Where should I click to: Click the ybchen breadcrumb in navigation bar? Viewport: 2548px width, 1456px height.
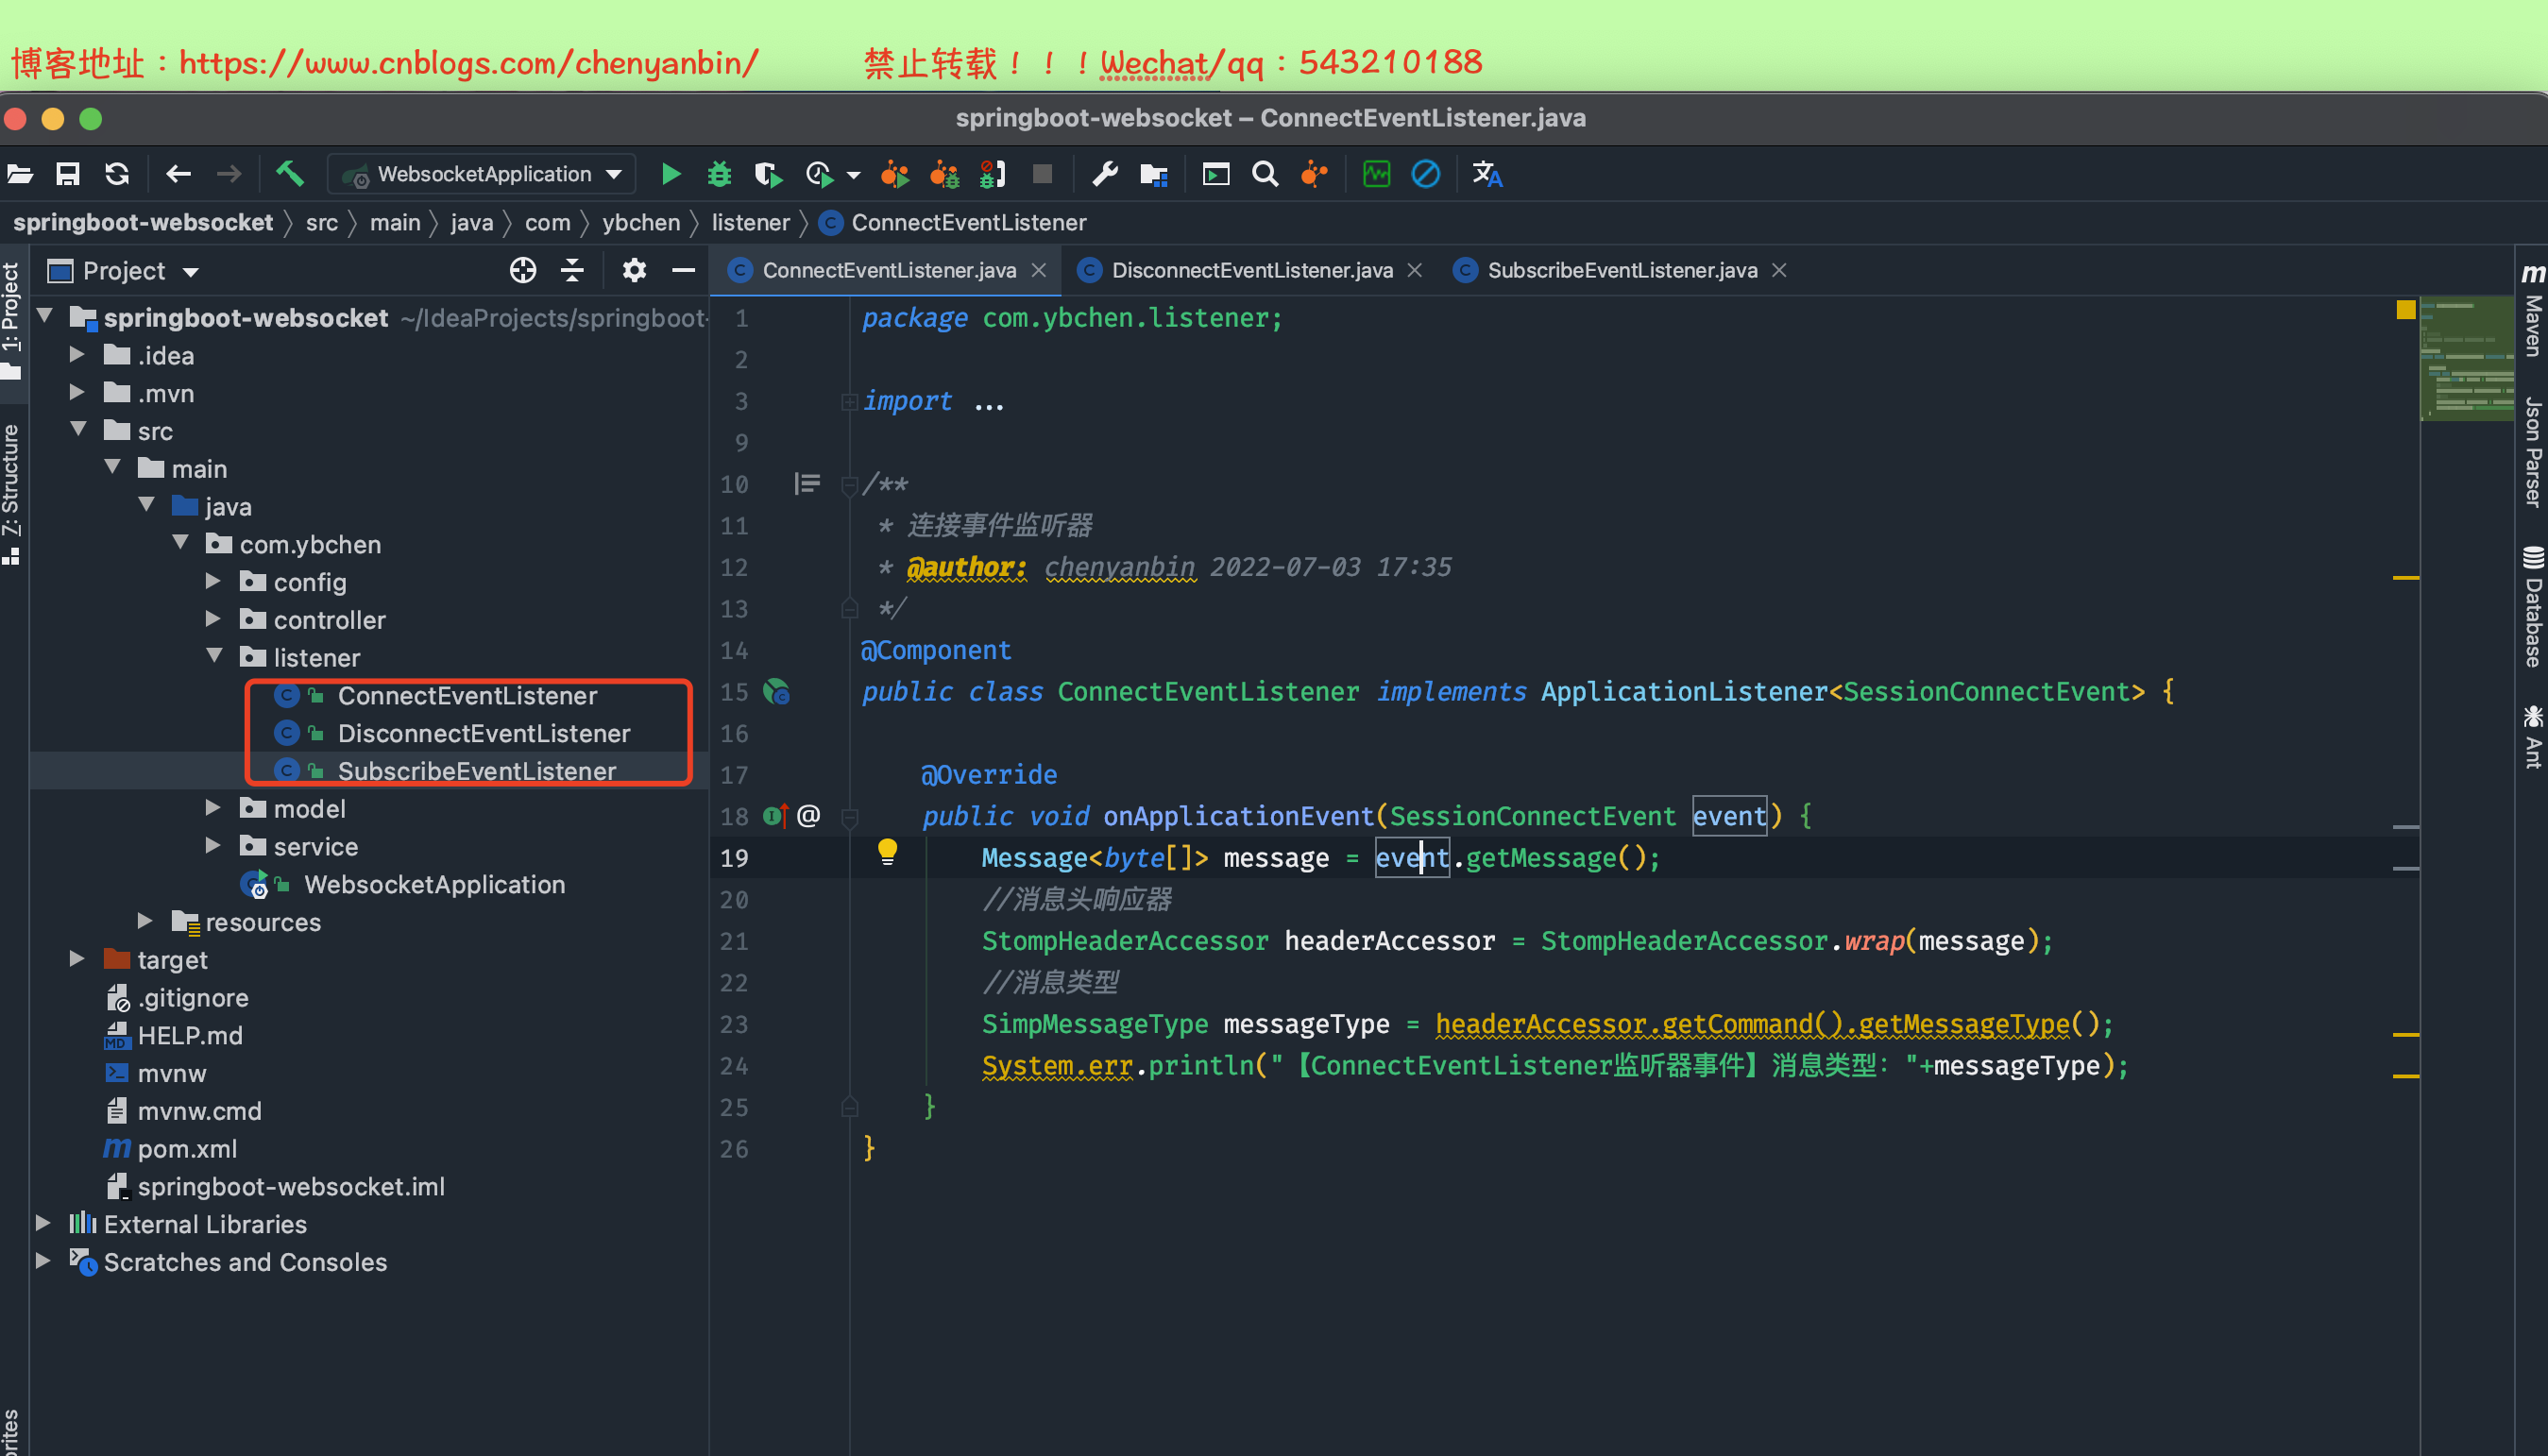[x=640, y=222]
